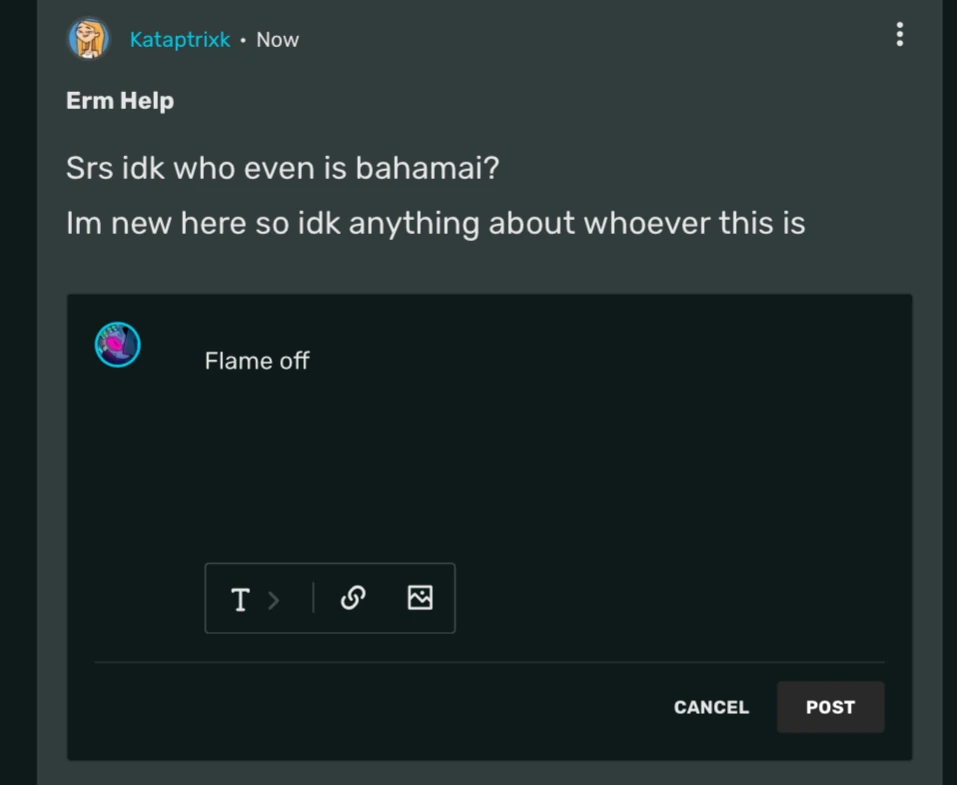The width and height of the screenshot is (957, 785).
Task: Select the T text formatting icon
Action: tap(240, 599)
